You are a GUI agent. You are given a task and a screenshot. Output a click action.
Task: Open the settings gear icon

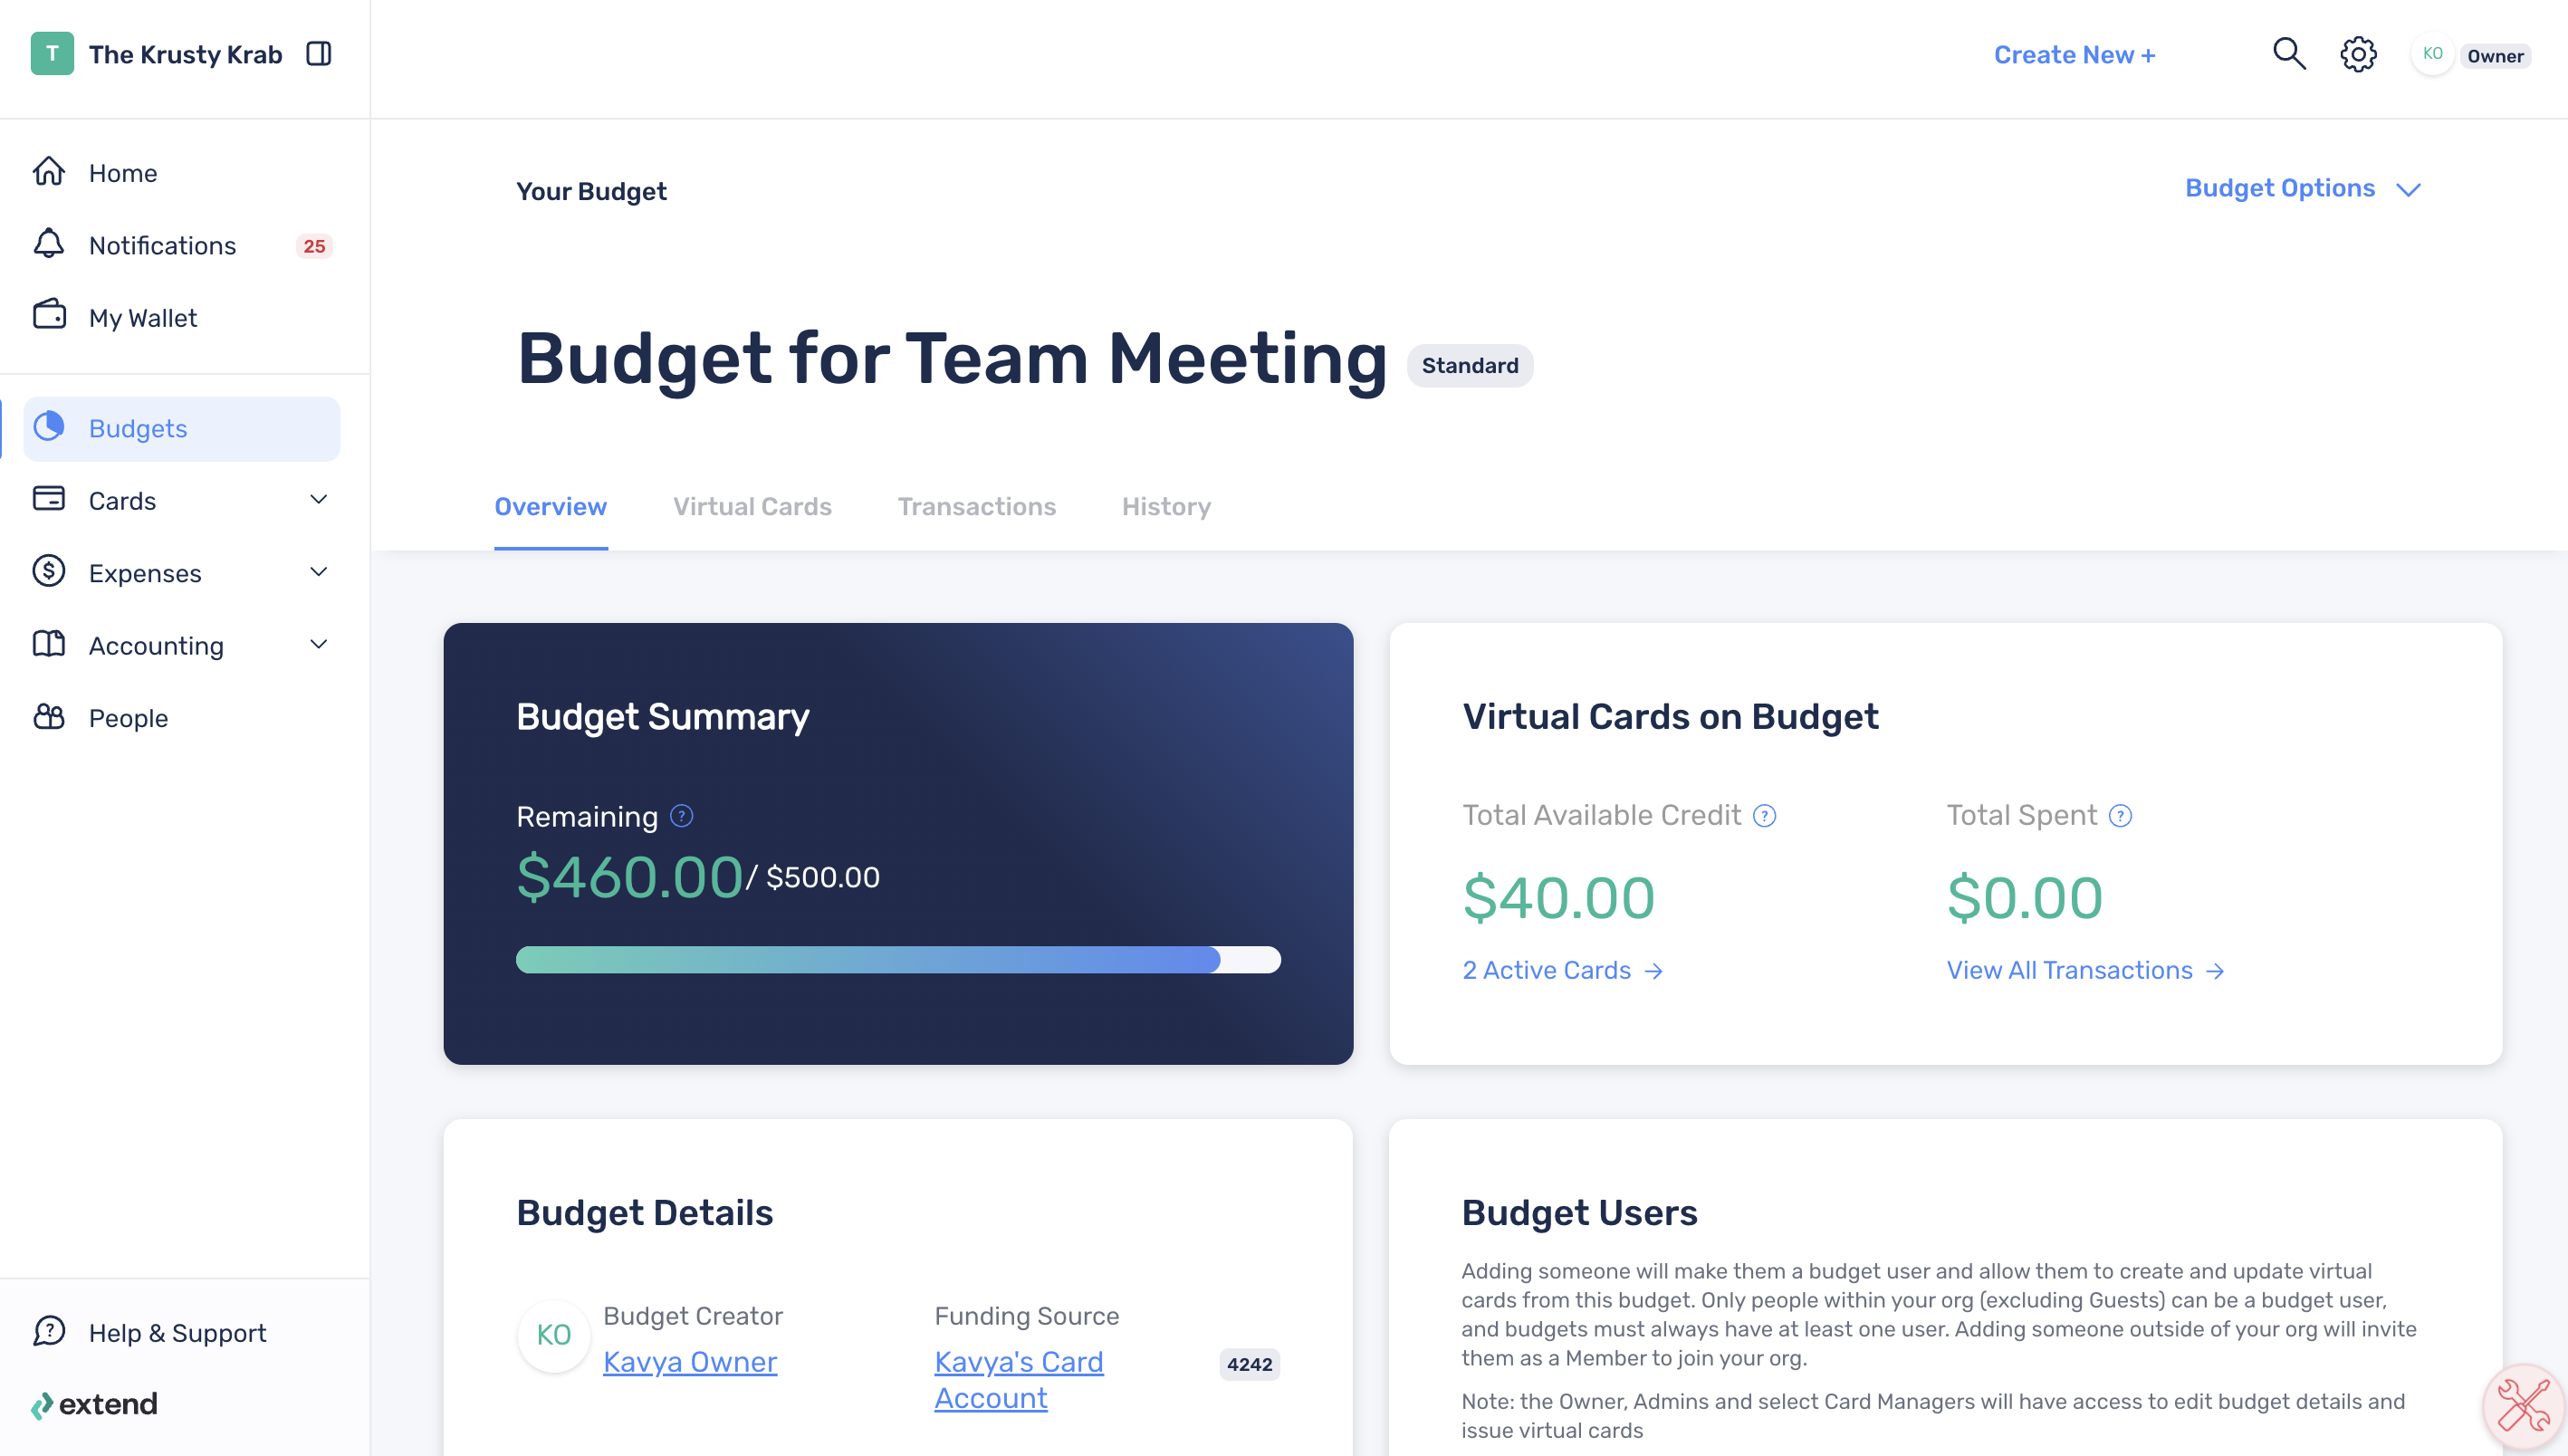[2359, 54]
